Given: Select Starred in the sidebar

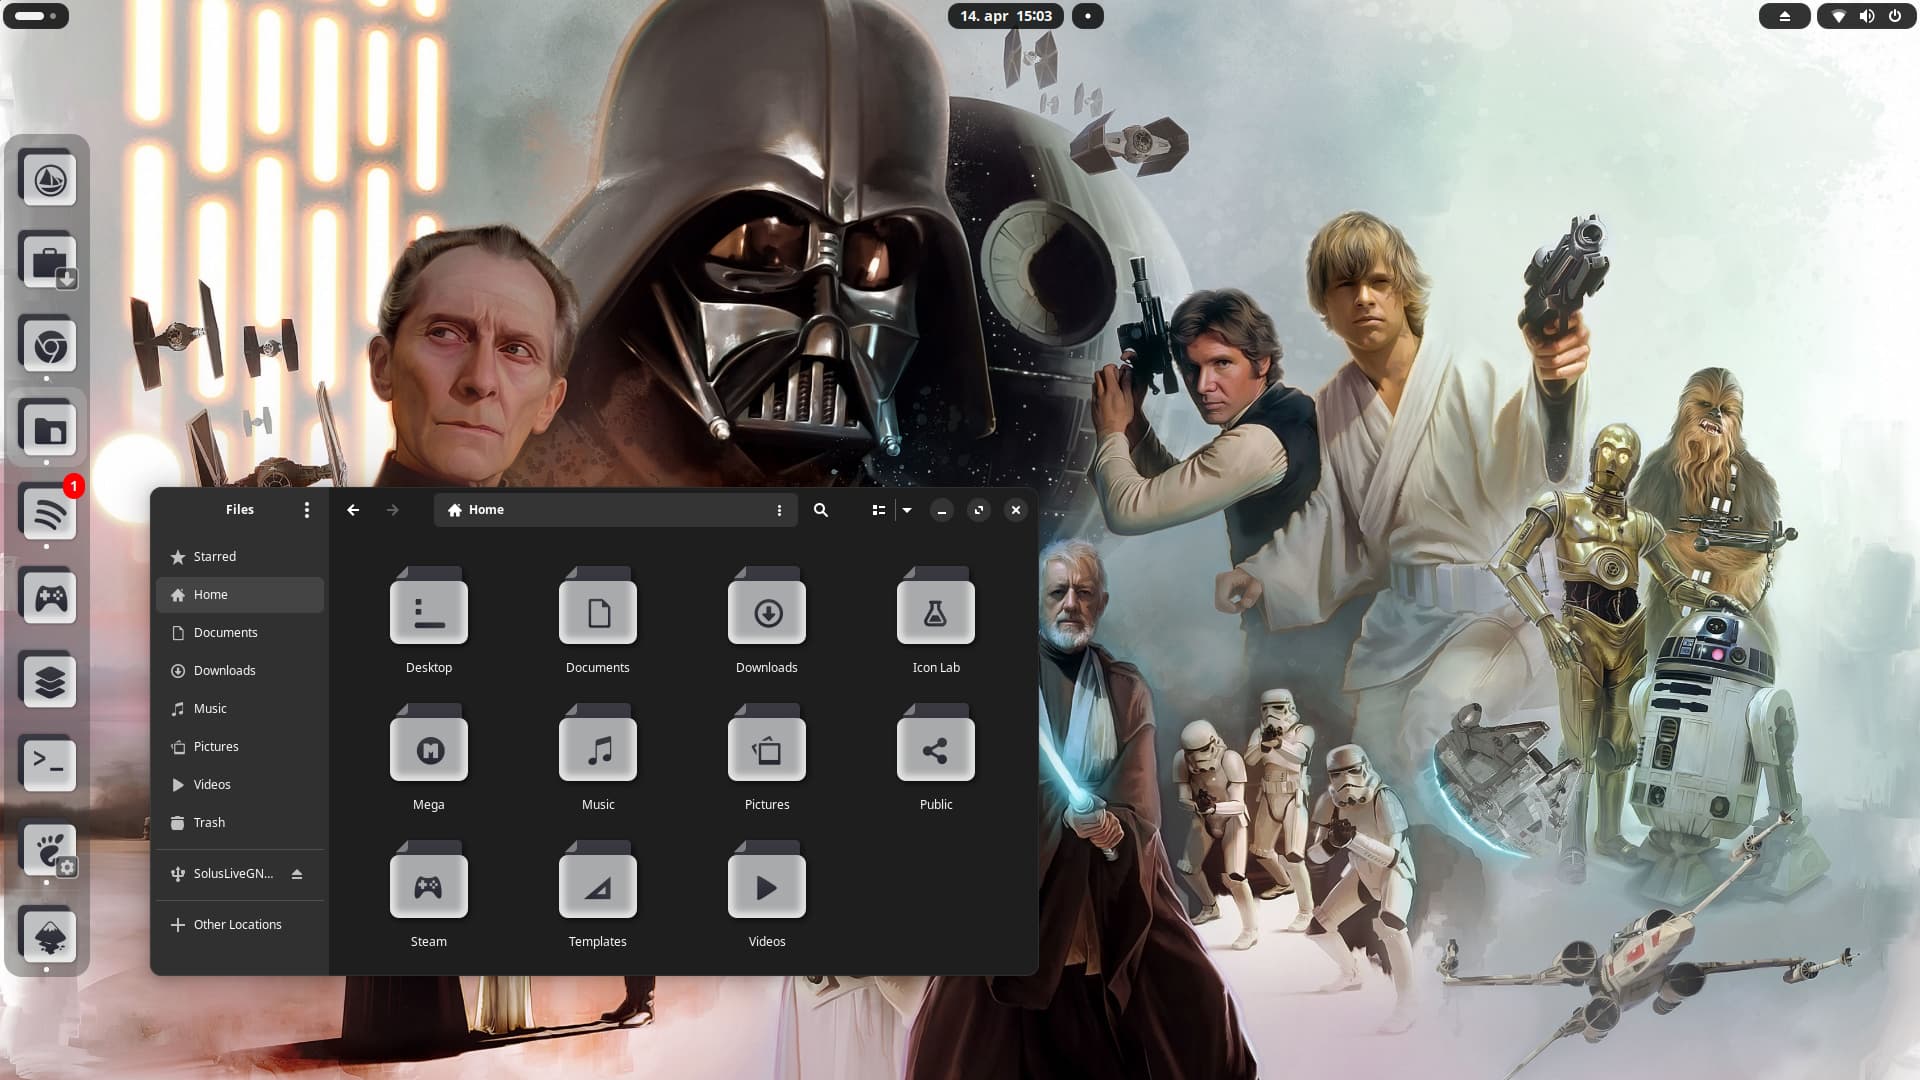Looking at the screenshot, I should pos(240,557).
